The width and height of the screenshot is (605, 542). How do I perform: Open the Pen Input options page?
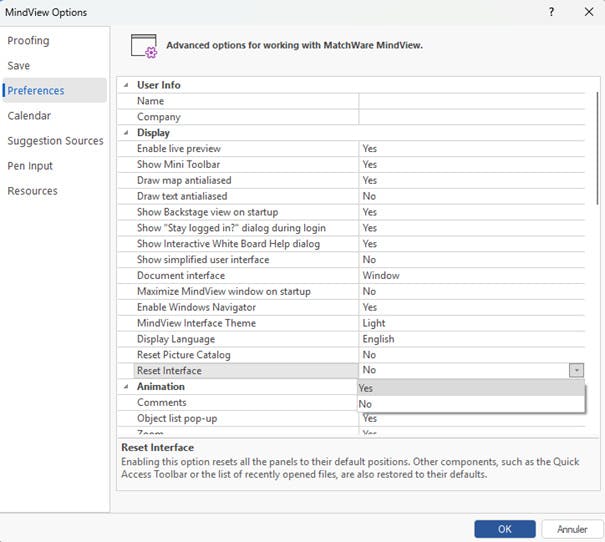pos(30,166)
